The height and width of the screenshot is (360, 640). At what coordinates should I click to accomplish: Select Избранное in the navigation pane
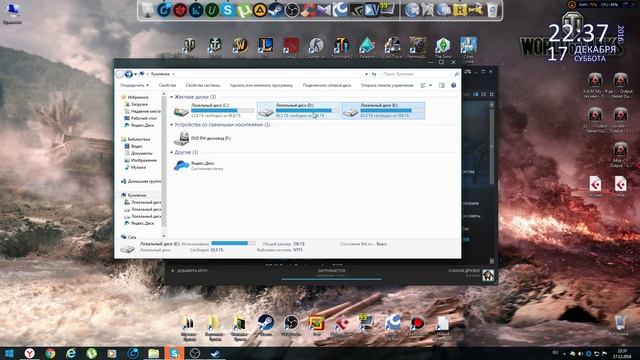pos(136,97)
